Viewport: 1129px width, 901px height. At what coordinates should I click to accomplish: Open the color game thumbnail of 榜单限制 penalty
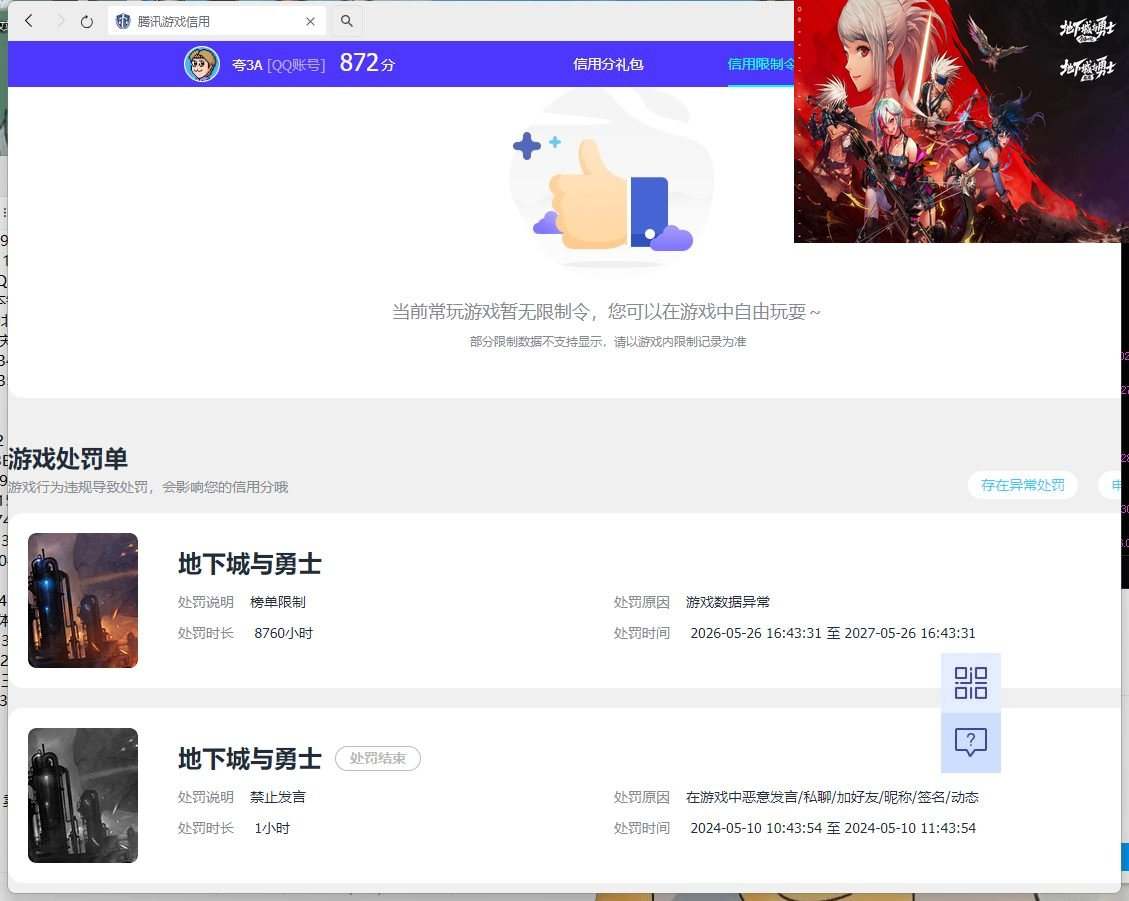(x=83, y=600)
